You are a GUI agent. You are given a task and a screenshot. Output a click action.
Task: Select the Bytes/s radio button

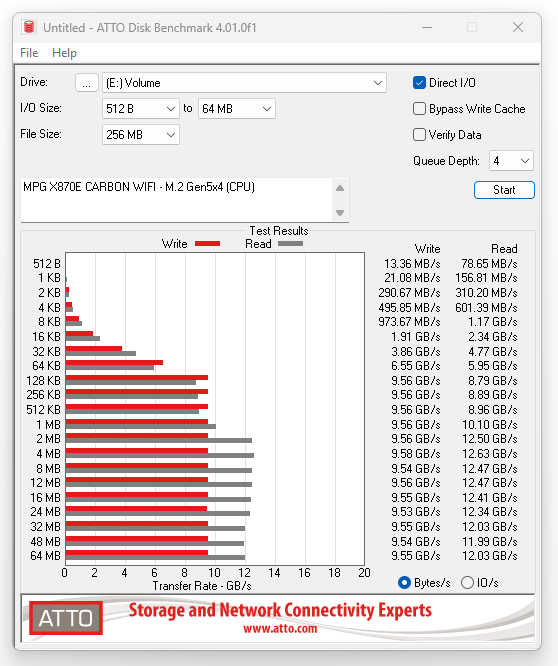tap(404, 582)
